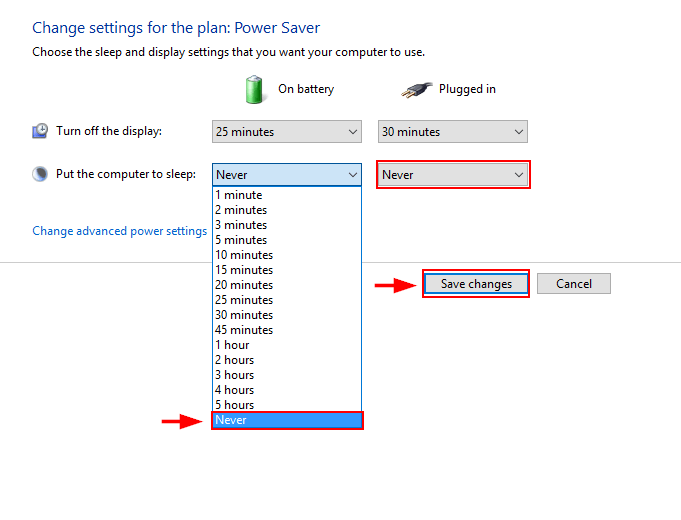
Task: Open the on-battery display timeout dropdown
Action: coord(287,132)
